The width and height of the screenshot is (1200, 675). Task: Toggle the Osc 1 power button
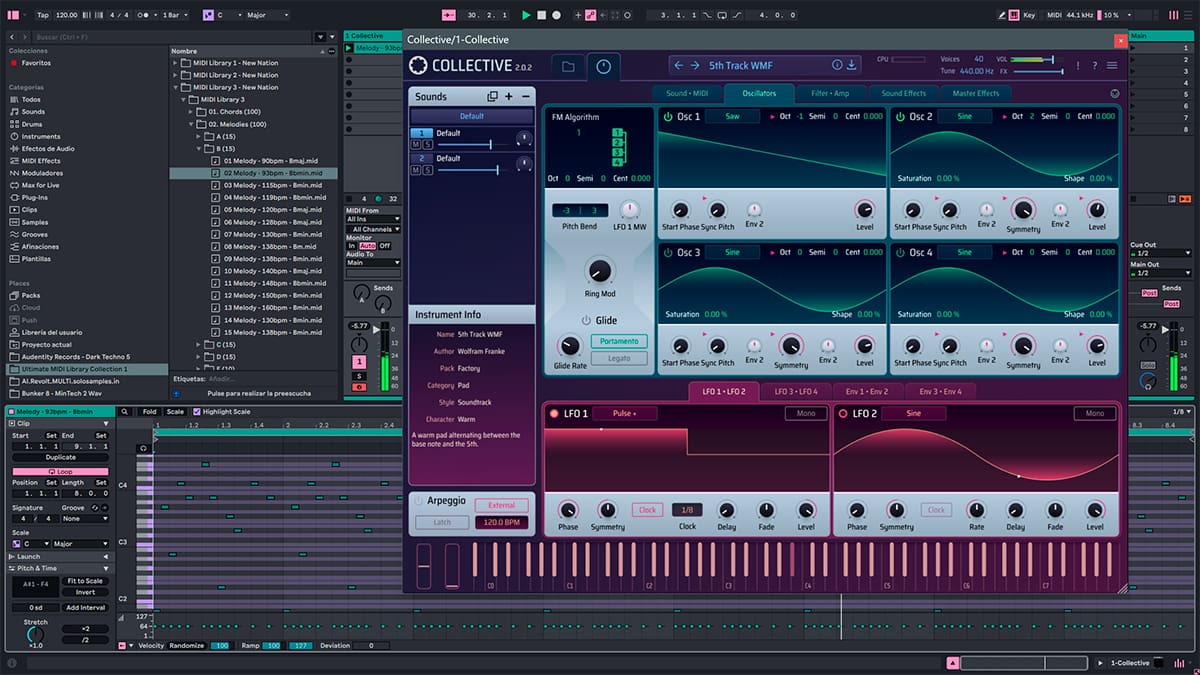pyautogui.click(x=667, y=117)
